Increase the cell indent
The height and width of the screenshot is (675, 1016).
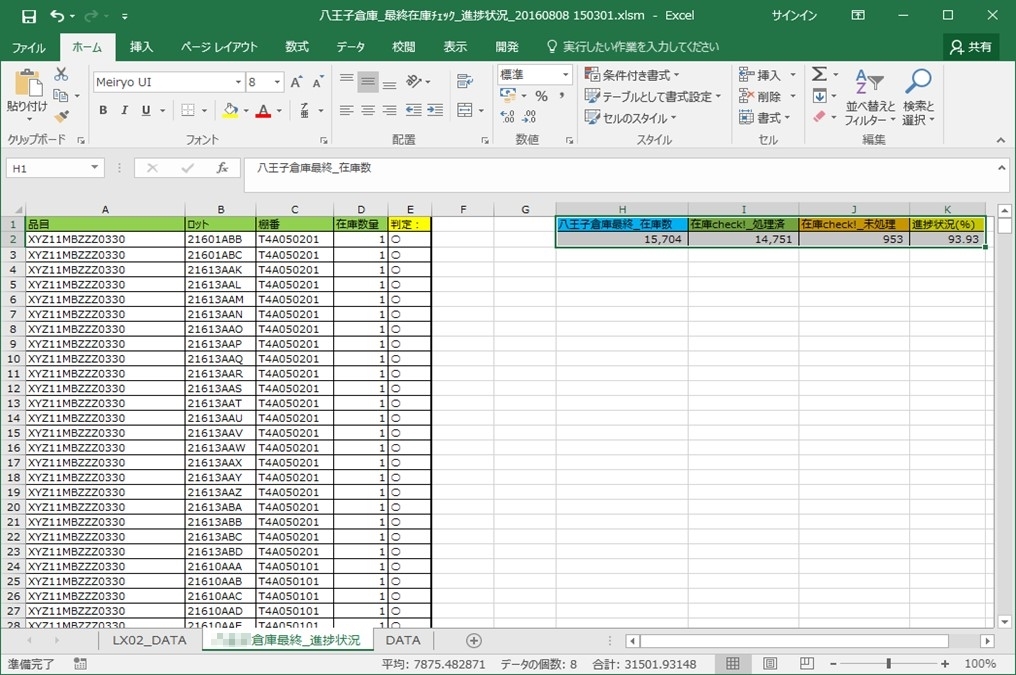435,110
